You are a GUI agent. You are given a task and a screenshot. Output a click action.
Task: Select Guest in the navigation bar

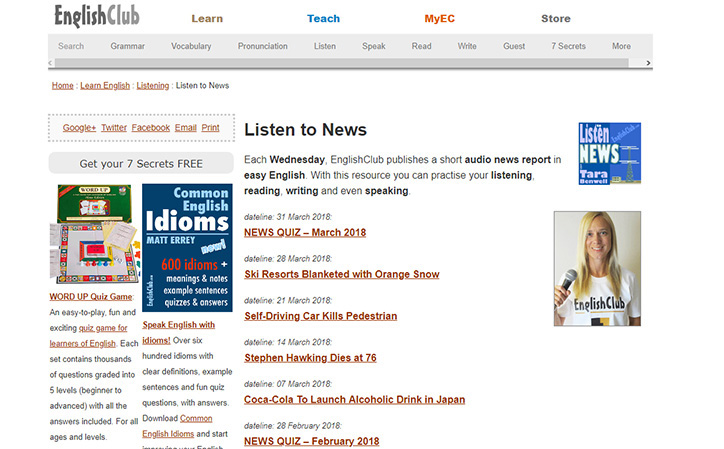[x=514, y=46]
